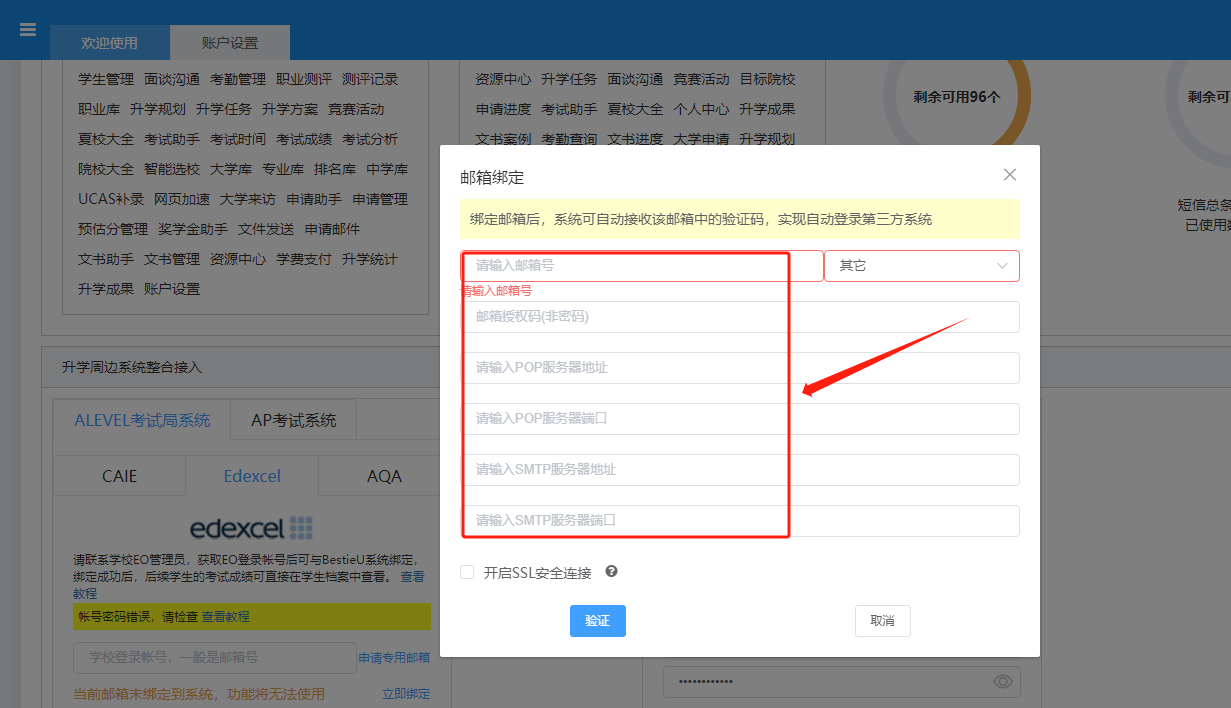The height and width of the screenshot is (708, 1231).
Task: Select the 账户设置 tab
Action: [230, 43]
